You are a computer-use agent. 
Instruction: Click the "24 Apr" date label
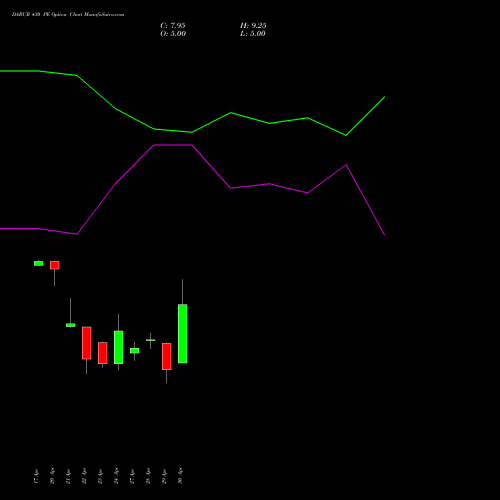pyautogui.click(x=116, y=476)
